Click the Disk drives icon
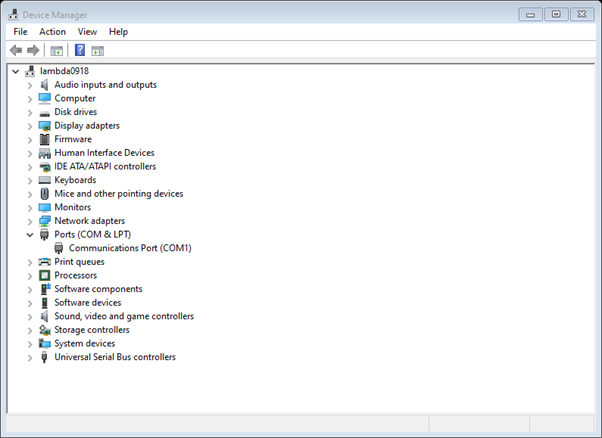This screenshot has width=602, height=438. pos(45,113)
